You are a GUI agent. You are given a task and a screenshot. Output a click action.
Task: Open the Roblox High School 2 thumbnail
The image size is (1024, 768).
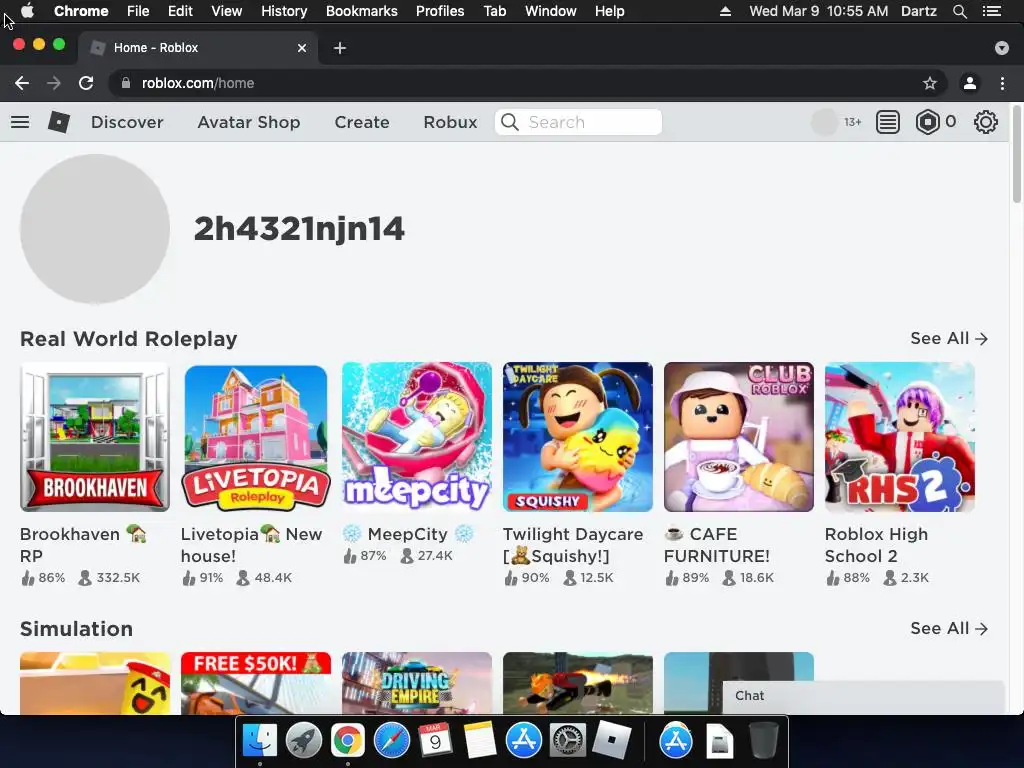point(899,437)
